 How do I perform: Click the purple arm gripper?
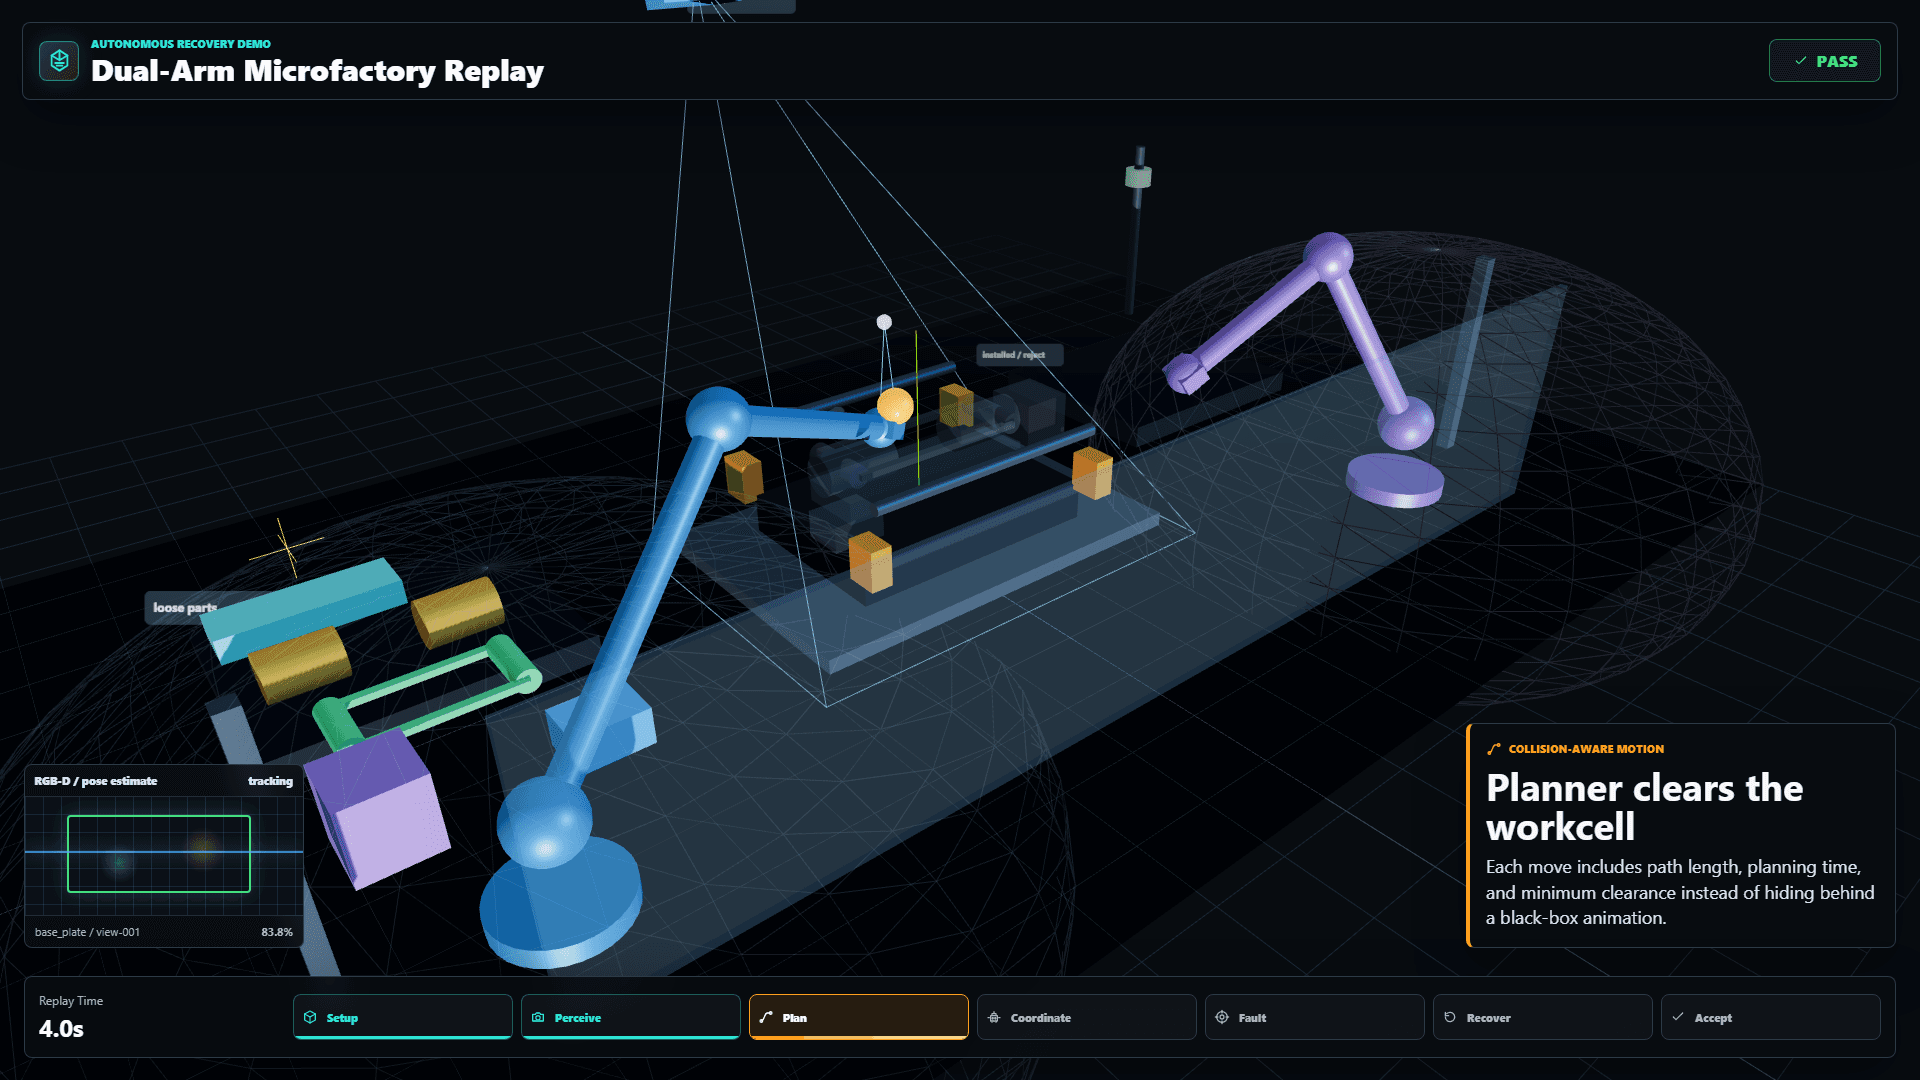point(1186,374)
